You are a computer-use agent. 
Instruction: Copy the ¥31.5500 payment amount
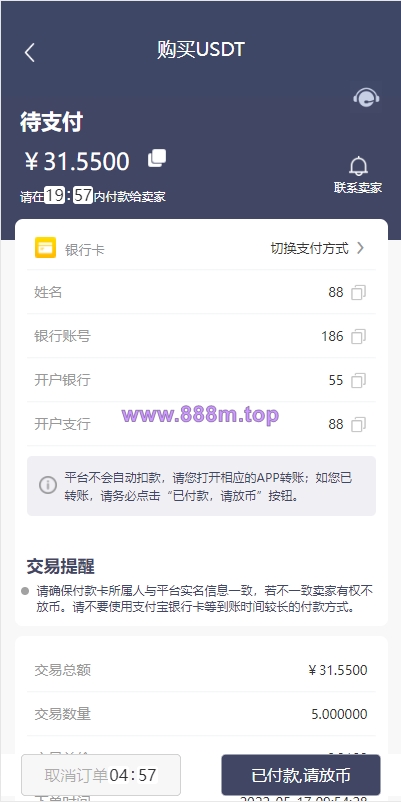pos(157,159)
